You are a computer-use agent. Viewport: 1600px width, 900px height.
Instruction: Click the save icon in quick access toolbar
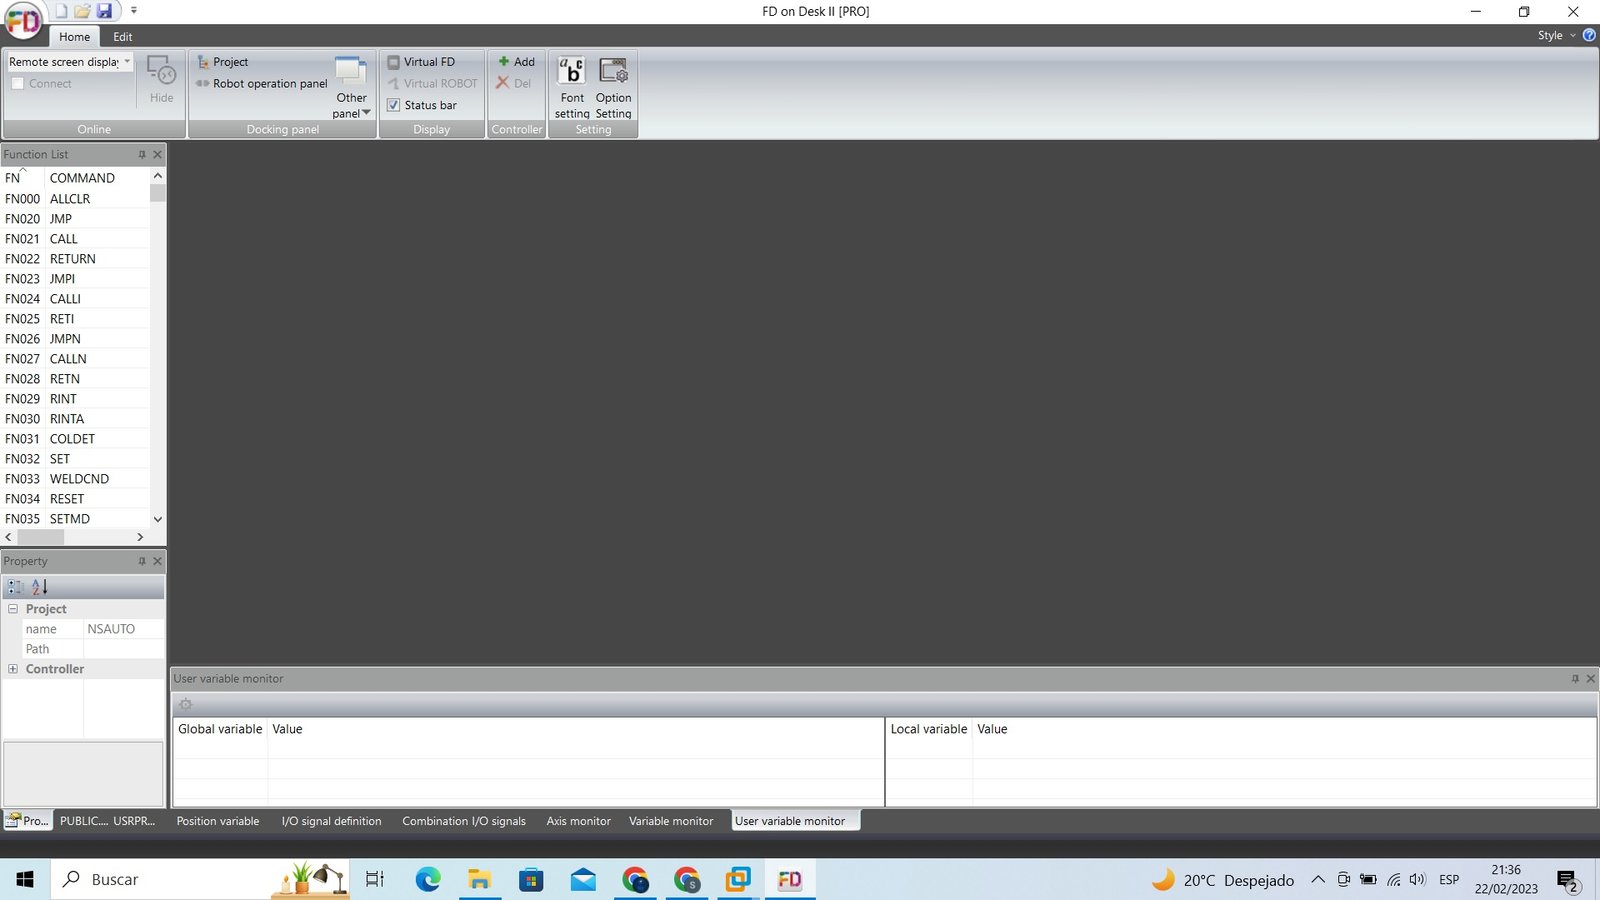(x=104, y=11)
